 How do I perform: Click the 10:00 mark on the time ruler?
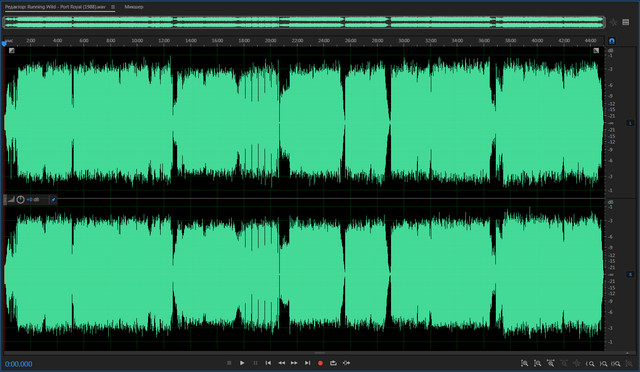(137, 41)
